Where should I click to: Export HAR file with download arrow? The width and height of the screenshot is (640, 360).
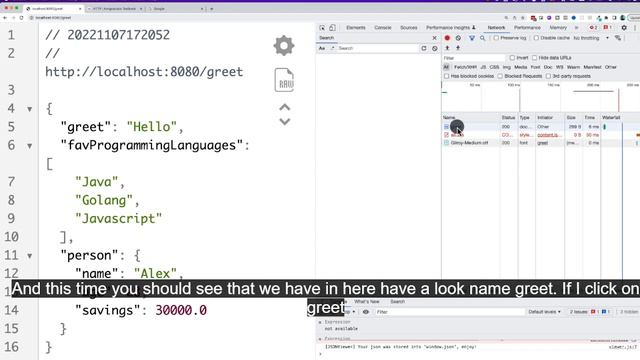458,48
